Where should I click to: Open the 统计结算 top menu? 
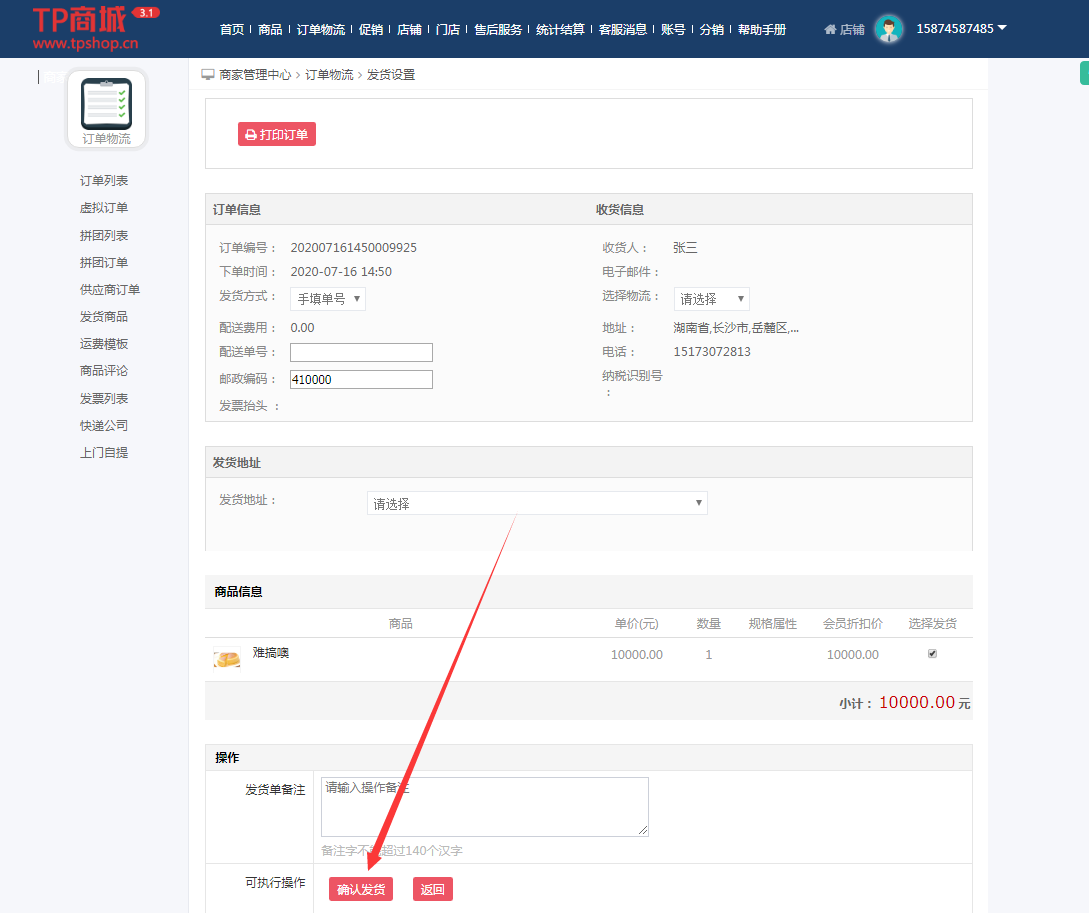pos(560,30)
